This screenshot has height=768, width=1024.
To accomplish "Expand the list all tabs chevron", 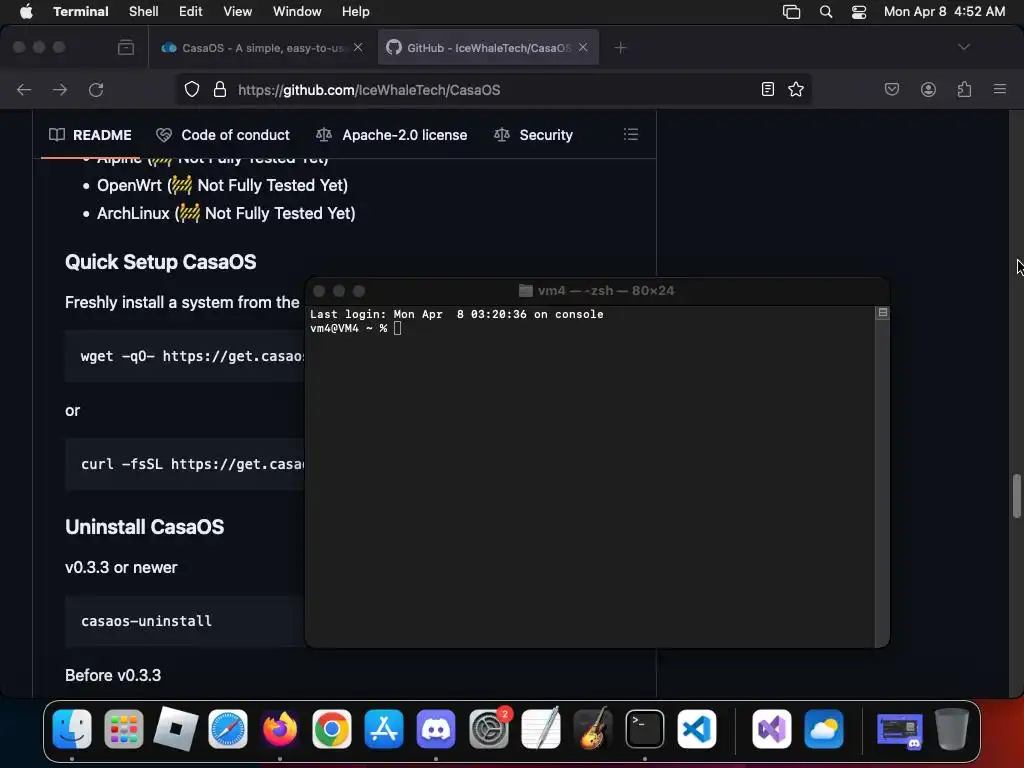I will click(x=964, y=47).
